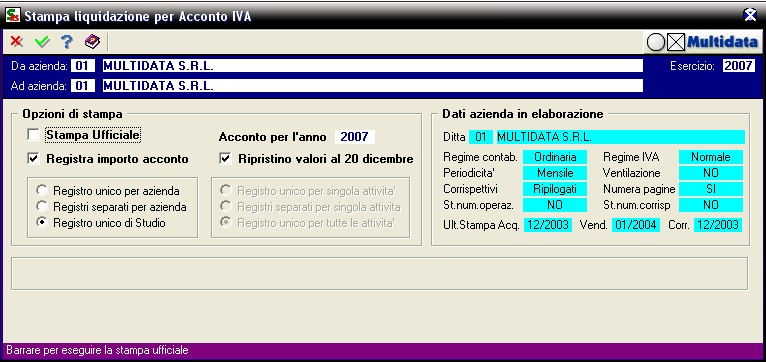
Task: Uncheck Registra importo acconto
Action: pos(33,159)
